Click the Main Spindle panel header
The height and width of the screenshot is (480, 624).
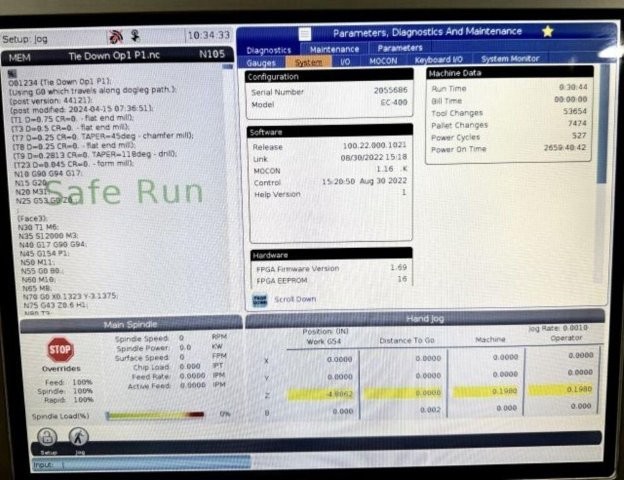(x=131, y=324)
